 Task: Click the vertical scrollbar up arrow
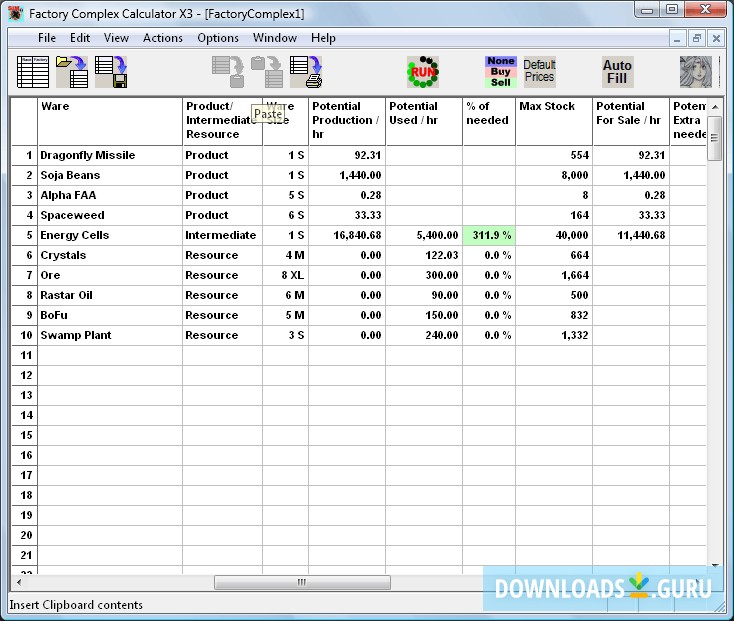pos(715,107)
